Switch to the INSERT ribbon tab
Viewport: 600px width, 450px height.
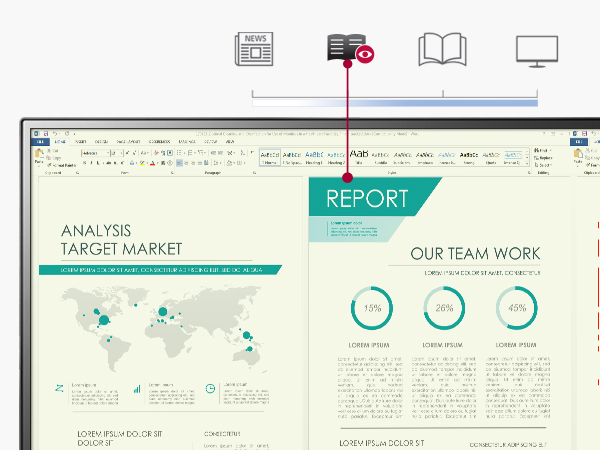80,142
